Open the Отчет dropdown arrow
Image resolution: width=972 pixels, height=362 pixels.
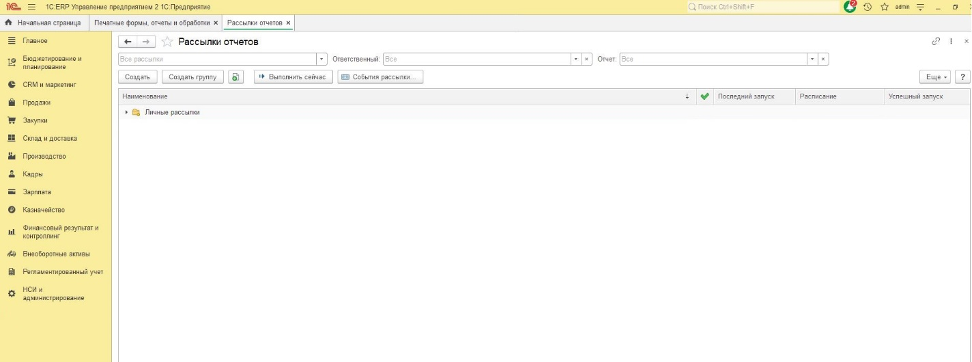pos(813,59)
